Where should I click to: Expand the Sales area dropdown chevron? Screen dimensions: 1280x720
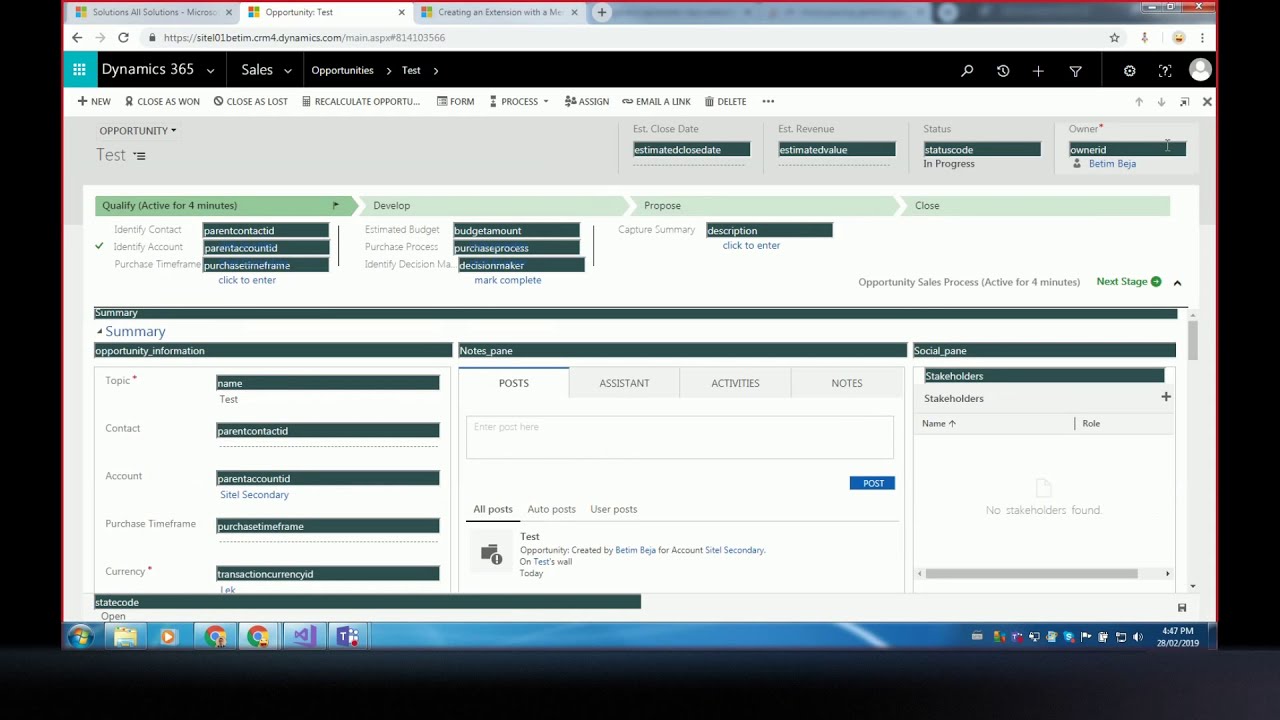pos(288,71)
